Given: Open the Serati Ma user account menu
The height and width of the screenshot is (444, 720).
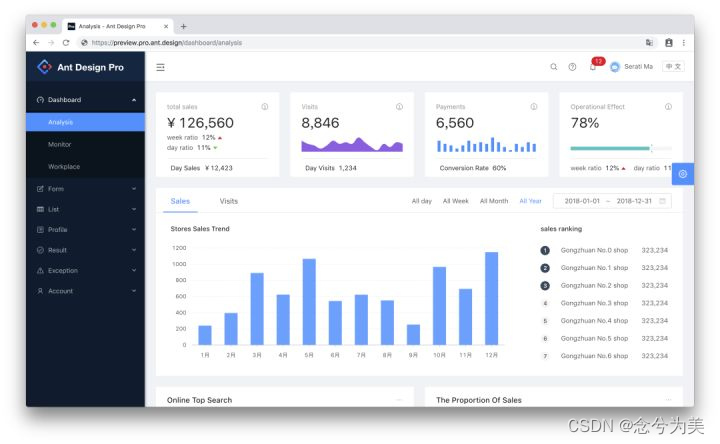Looking at the screenshot, I should click(x=631, y=67).
